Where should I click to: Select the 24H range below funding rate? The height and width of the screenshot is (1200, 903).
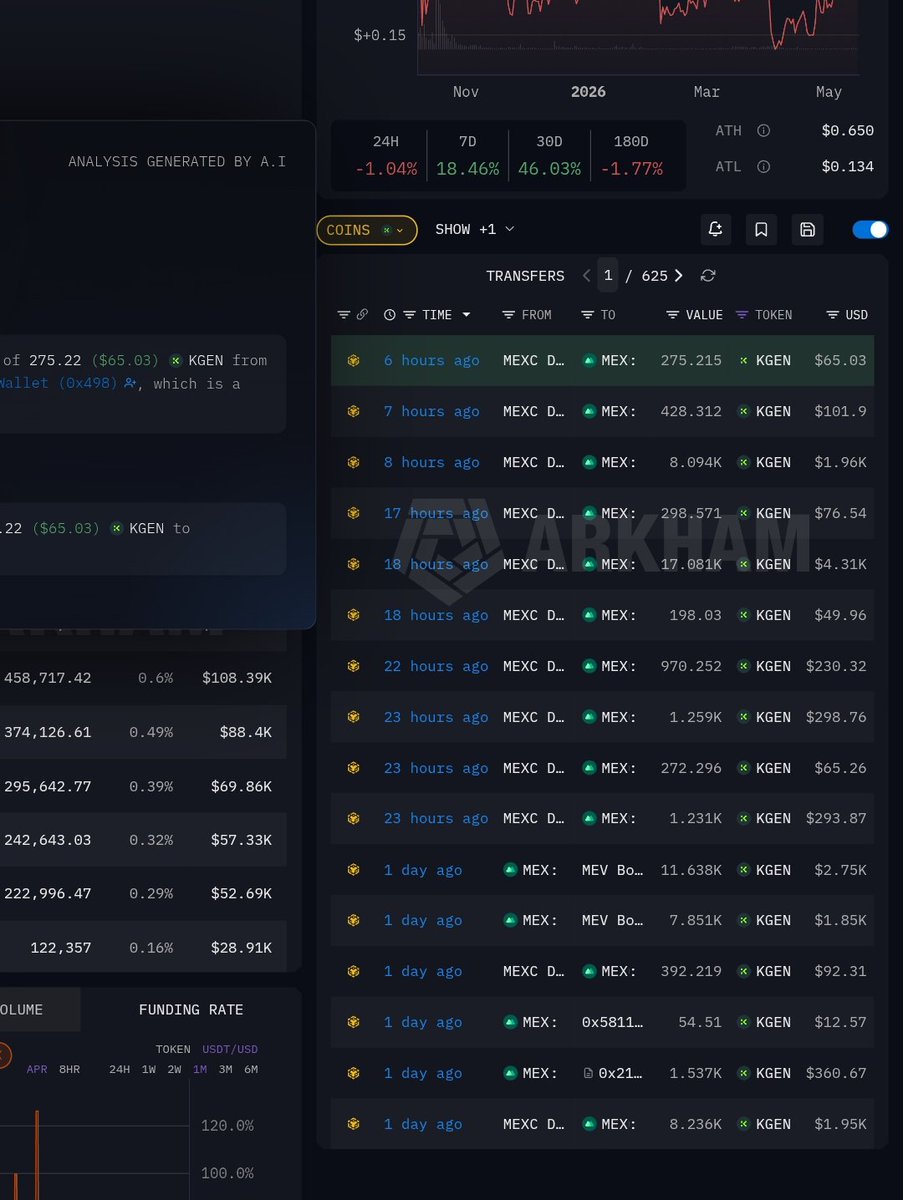pos(119,1070)
